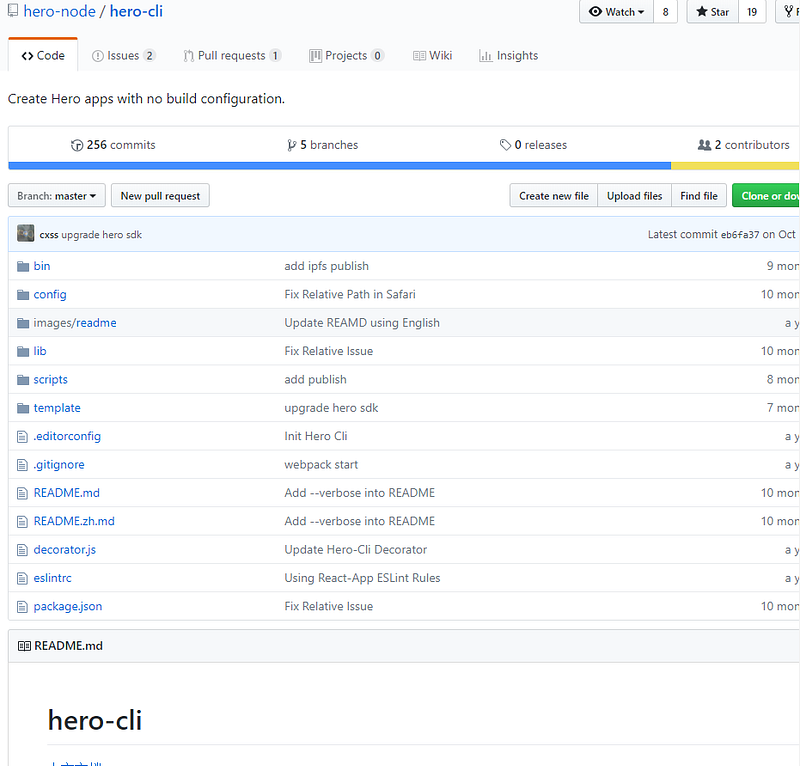800x766 pixels.
Task: Open the scripts folder
Action: pos(51,380)
